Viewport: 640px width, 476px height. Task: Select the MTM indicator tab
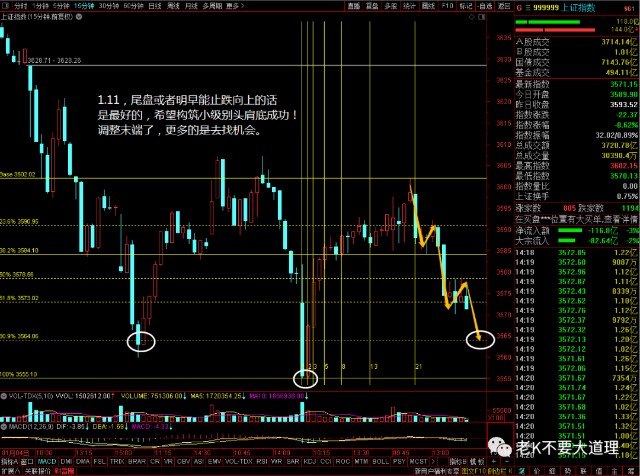coord(361,461)
